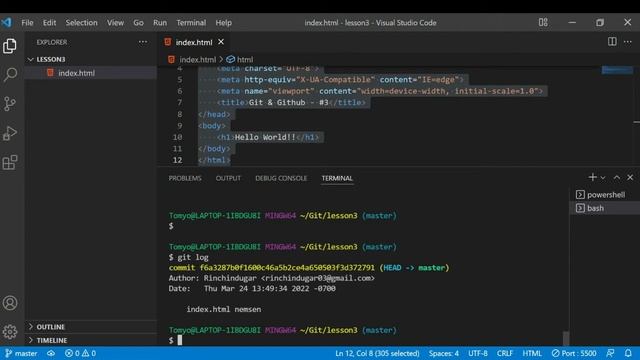
Task: Change encoding via UTF-8 status entry
Action: point(478,353)
